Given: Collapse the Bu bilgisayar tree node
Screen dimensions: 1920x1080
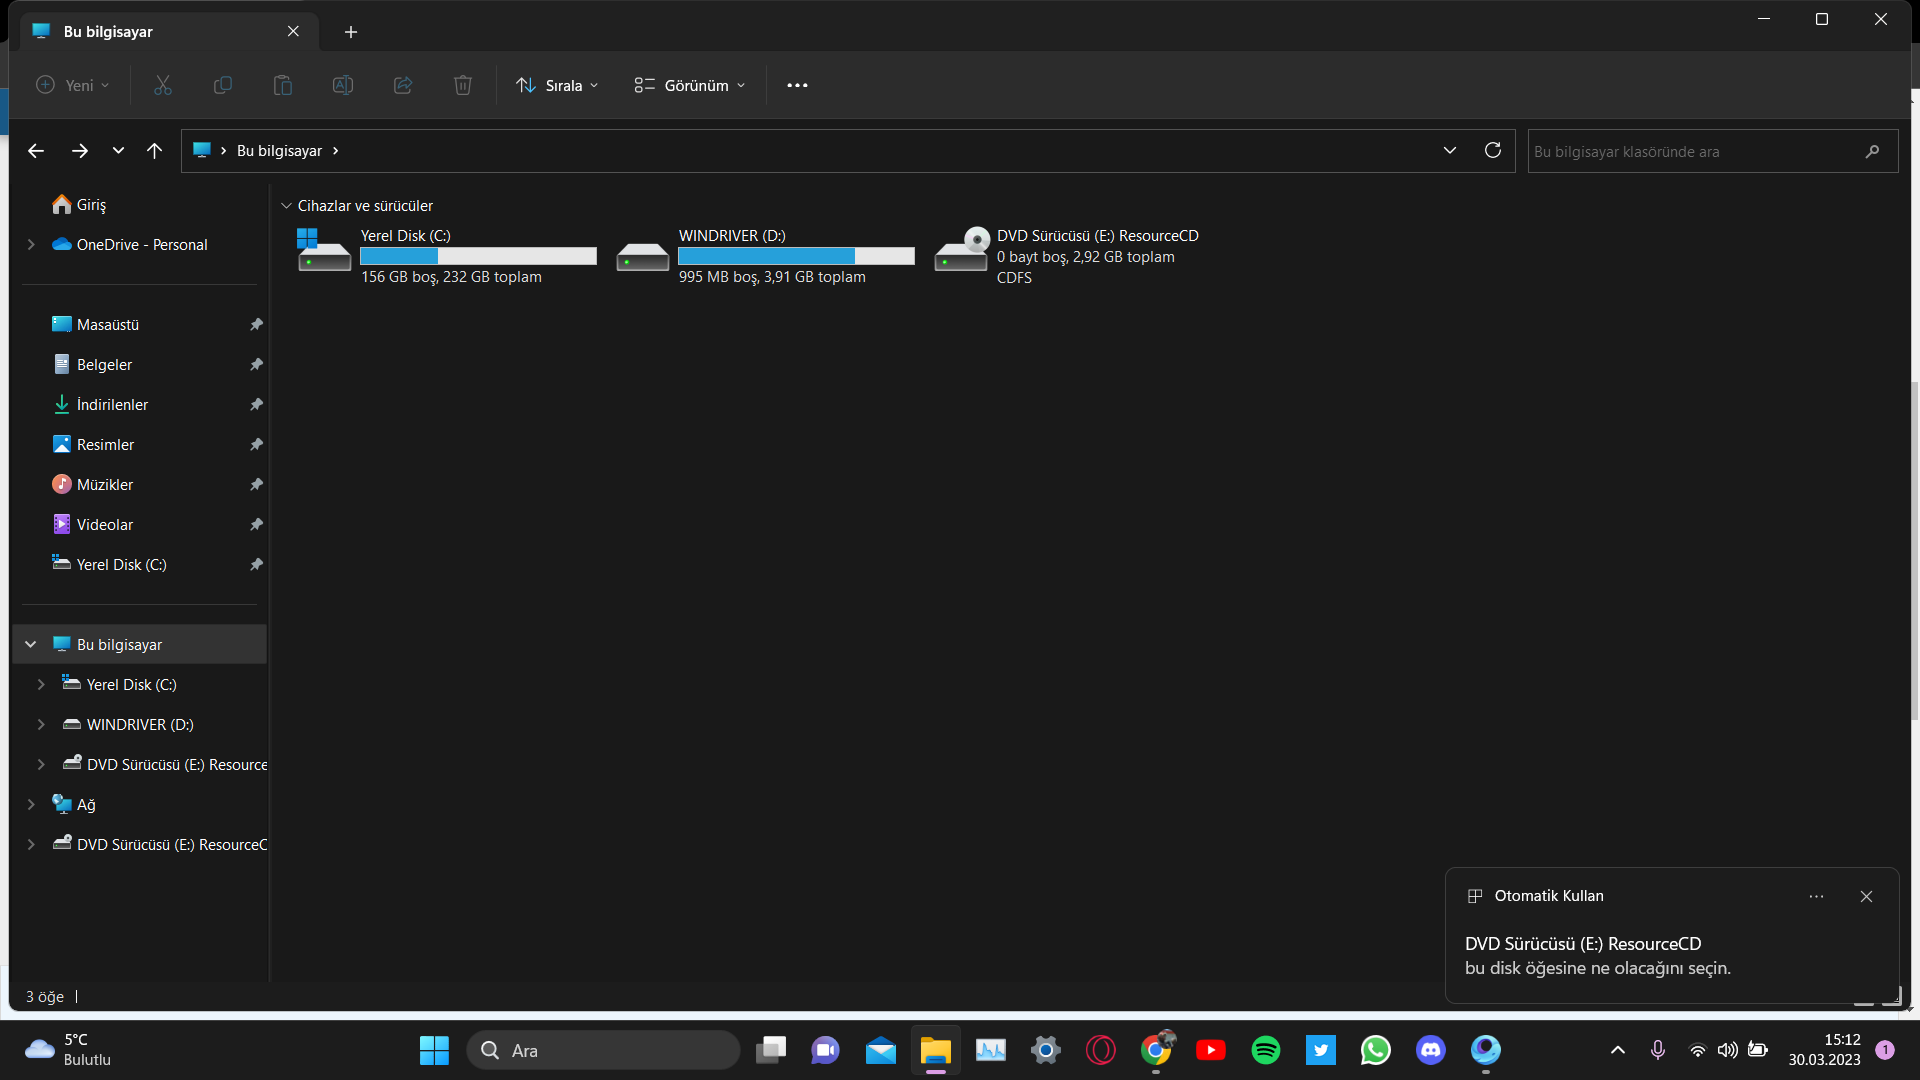Looking at the screenshot, I should 31,644.
